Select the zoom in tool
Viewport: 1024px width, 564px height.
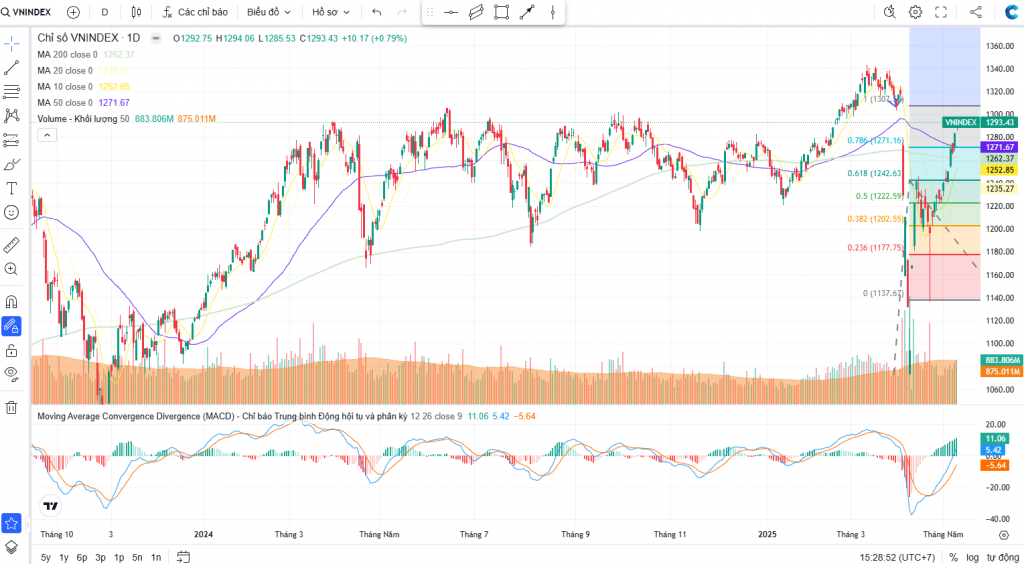11,269
